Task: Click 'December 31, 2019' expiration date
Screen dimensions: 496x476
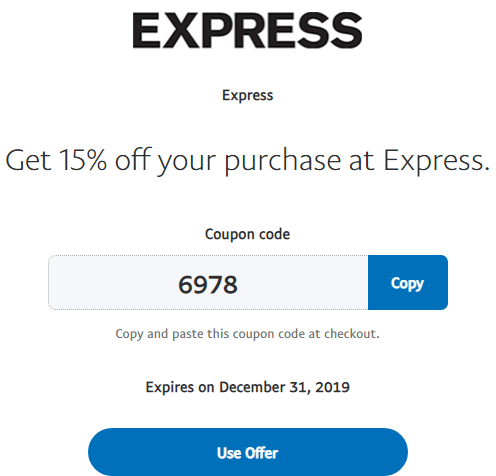Action: (284, 387)
